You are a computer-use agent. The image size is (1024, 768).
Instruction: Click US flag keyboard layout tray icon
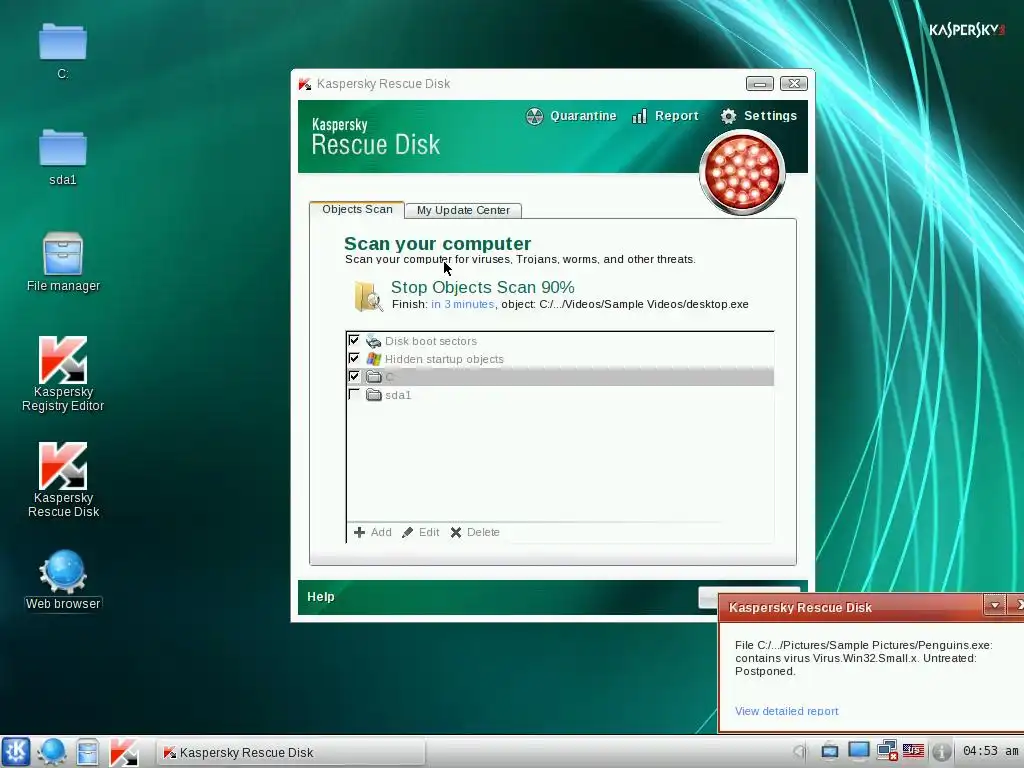[914, 751]
